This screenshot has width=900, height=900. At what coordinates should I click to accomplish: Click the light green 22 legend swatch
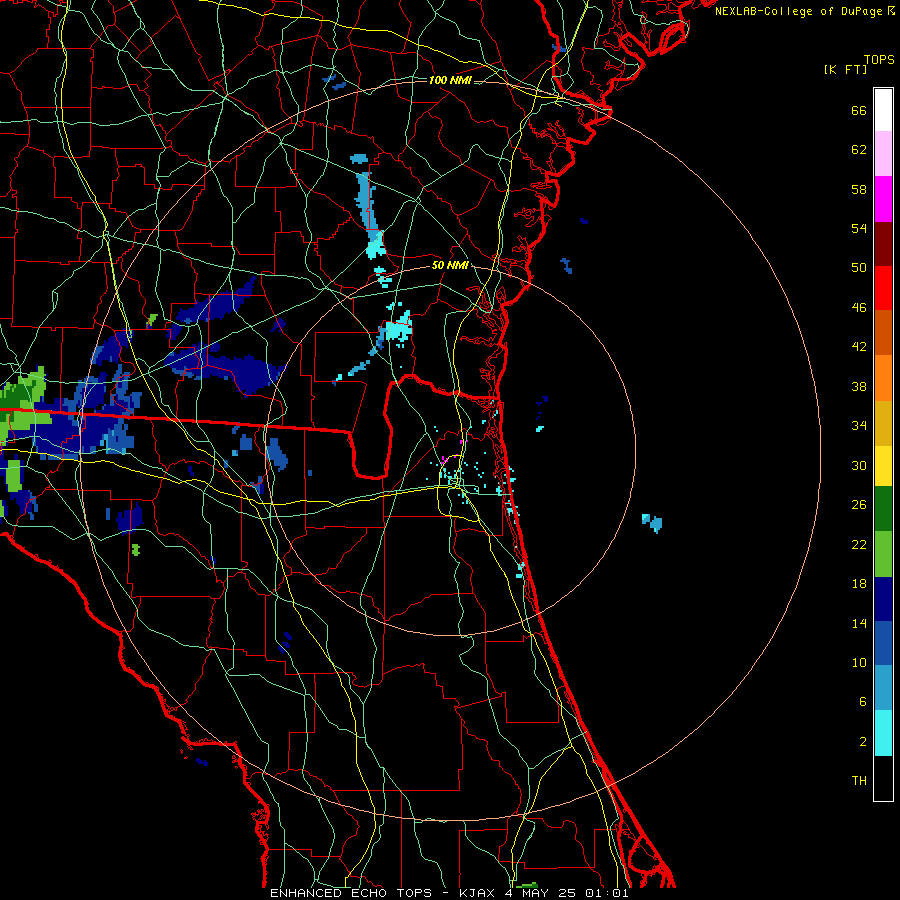(x=883, y=554)
